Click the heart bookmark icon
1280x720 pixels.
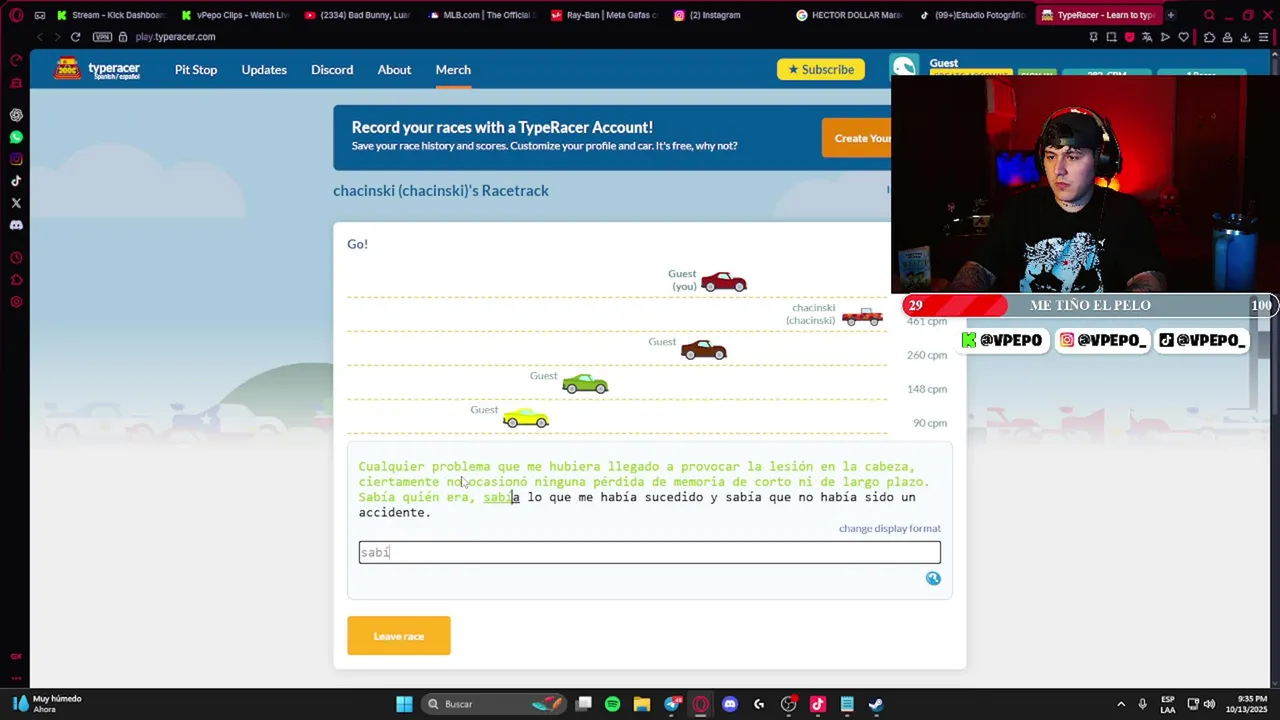1184,37
